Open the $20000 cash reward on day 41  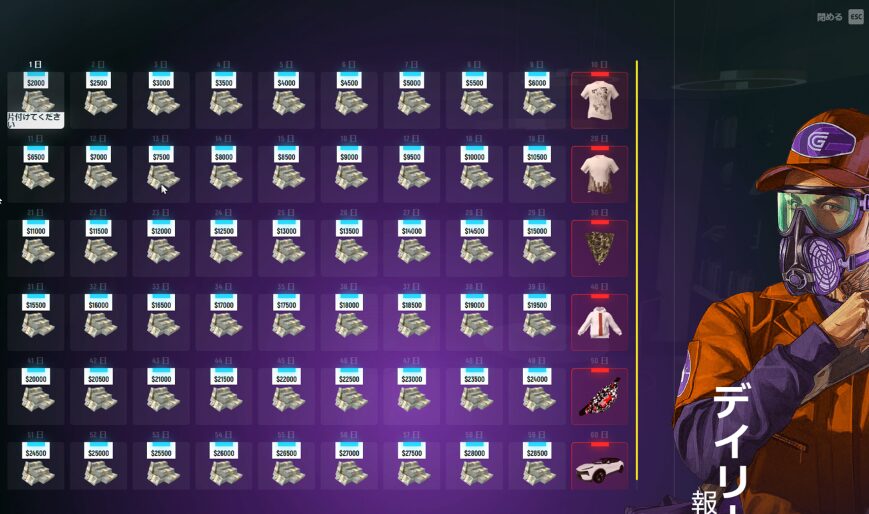pos(36,395)
